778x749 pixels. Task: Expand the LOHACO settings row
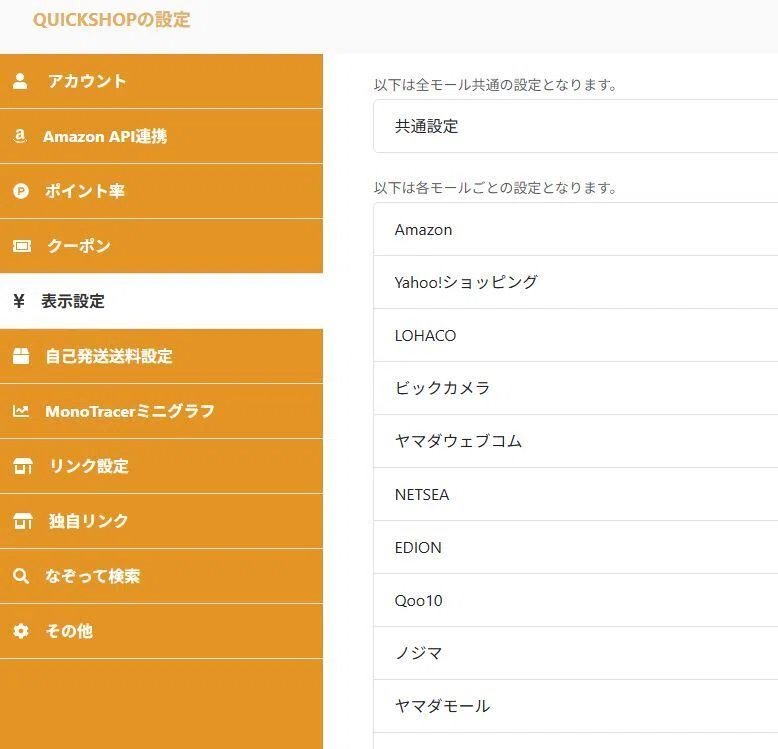point(576,335)
